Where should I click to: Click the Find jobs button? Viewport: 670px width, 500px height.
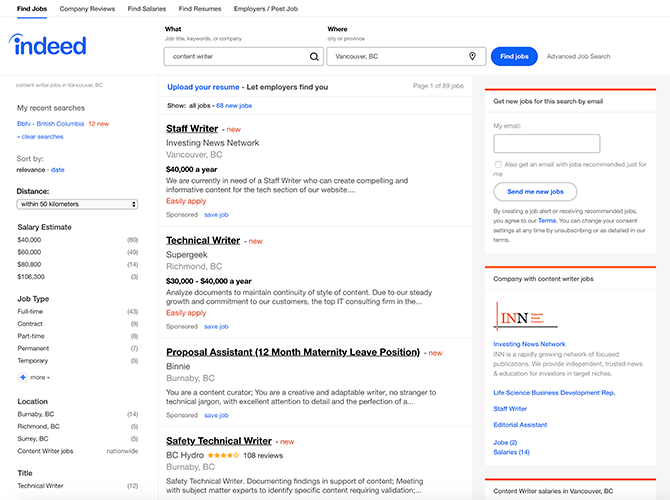pyautogui.click(x=514, y=56)
